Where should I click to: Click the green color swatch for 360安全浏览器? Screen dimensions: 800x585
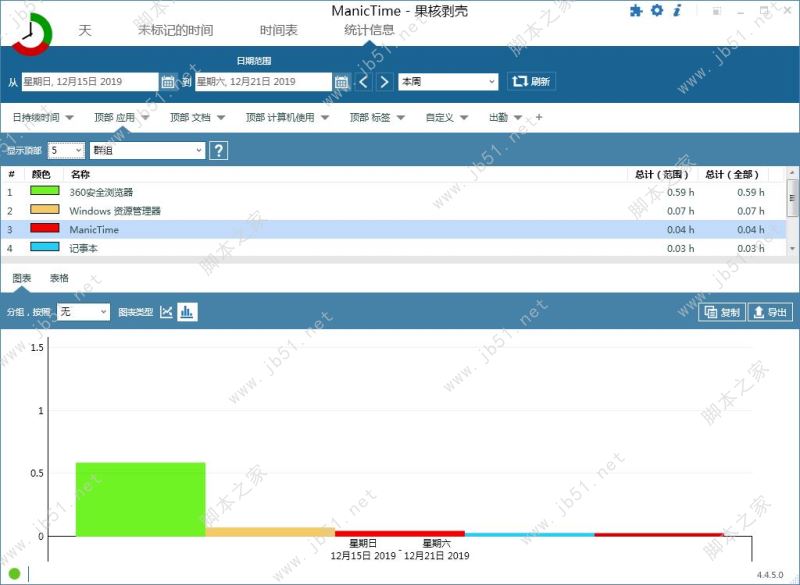45,191
